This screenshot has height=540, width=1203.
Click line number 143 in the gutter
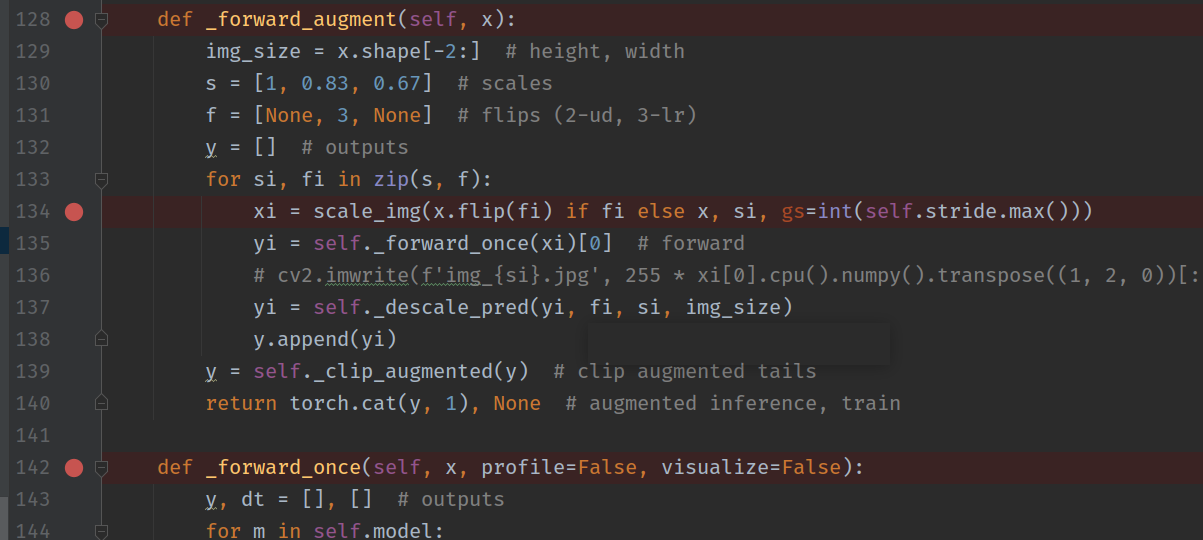click(x=32, y=499)
